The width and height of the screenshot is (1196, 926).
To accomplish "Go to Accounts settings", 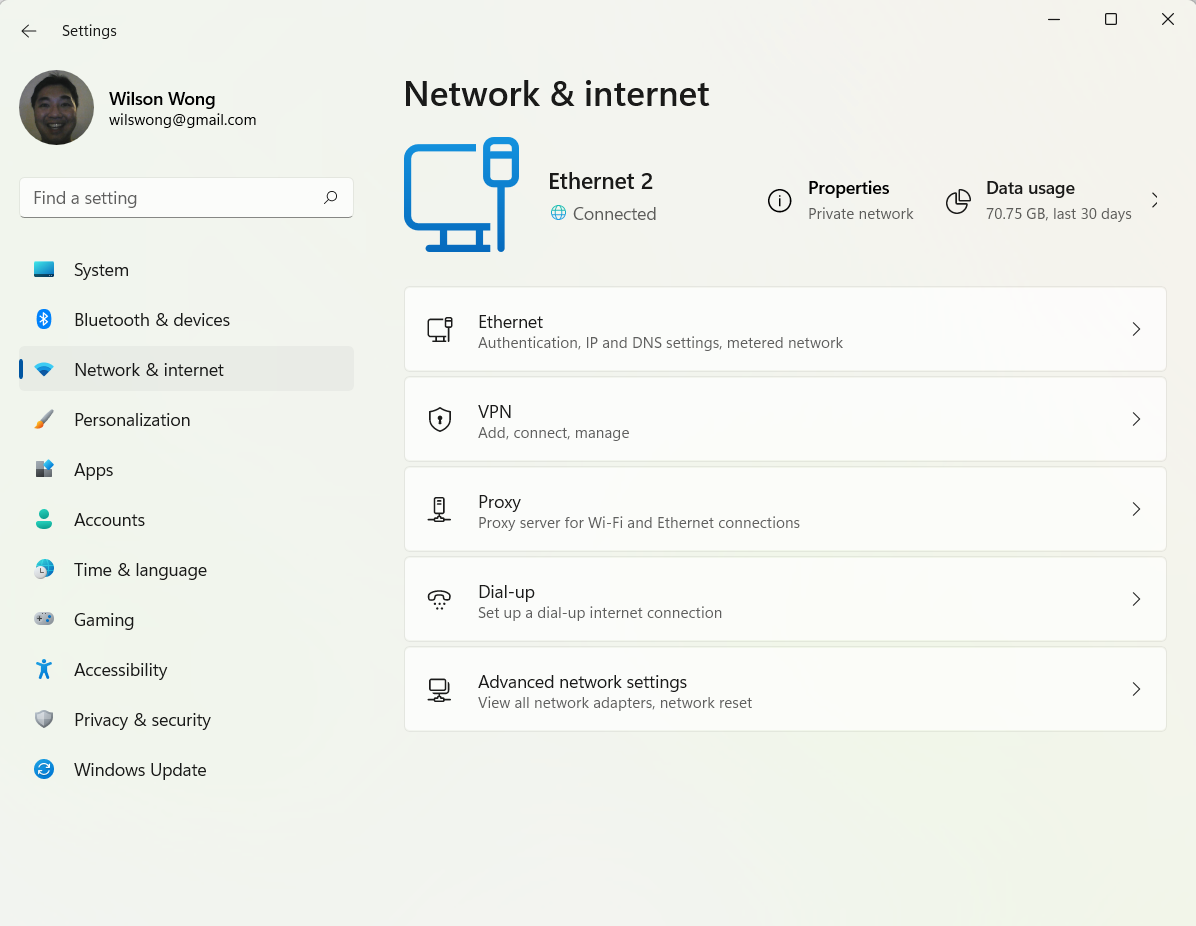I will [186, 519].
